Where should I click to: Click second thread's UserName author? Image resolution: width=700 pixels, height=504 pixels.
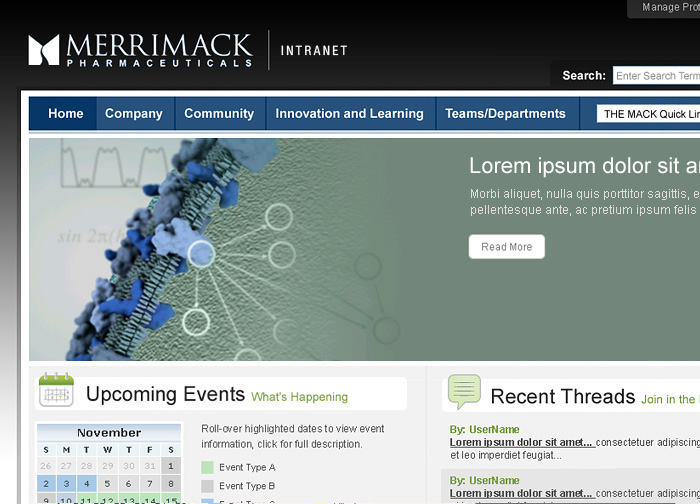pyautogui.click(x=494, y=480)
